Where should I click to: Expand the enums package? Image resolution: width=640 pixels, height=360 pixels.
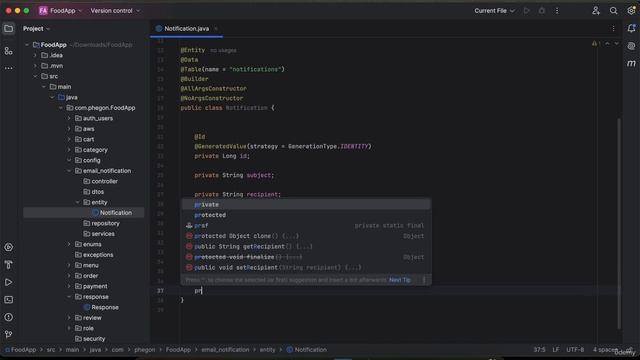coord(69,244)
